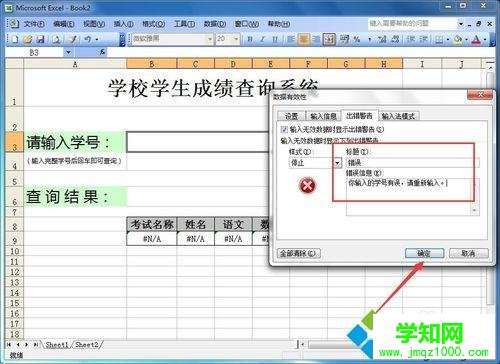
Task: Click the Name Box showing B3
Action: [34, 52]
